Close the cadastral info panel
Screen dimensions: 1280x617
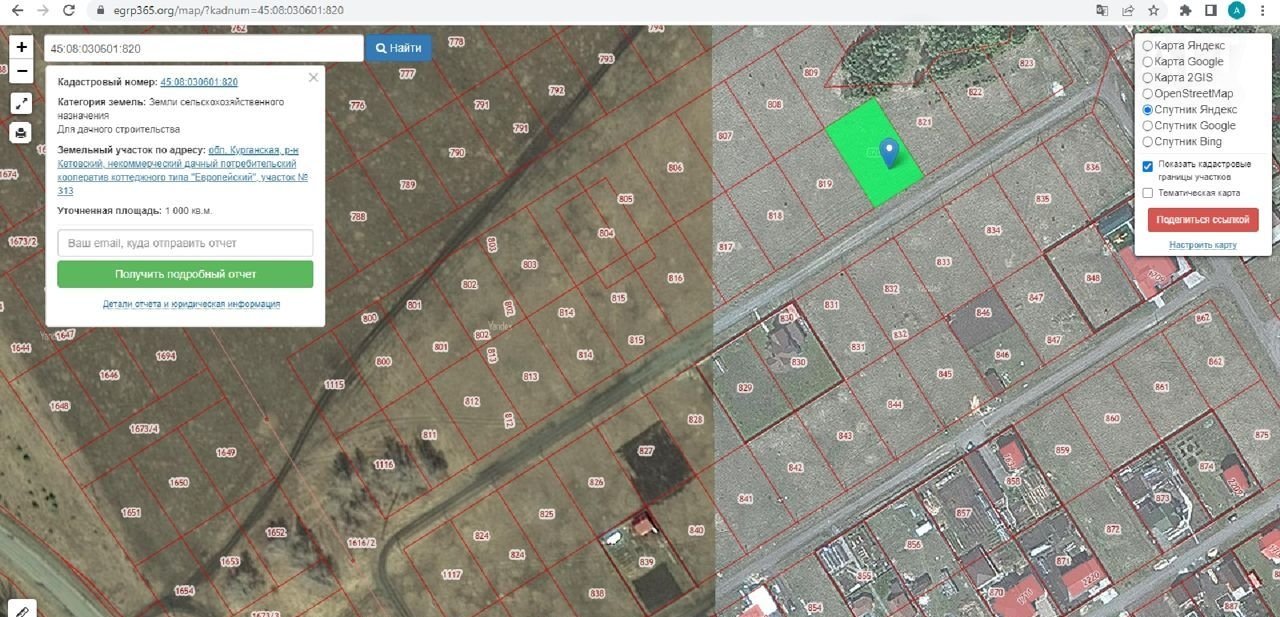(313, 77)
